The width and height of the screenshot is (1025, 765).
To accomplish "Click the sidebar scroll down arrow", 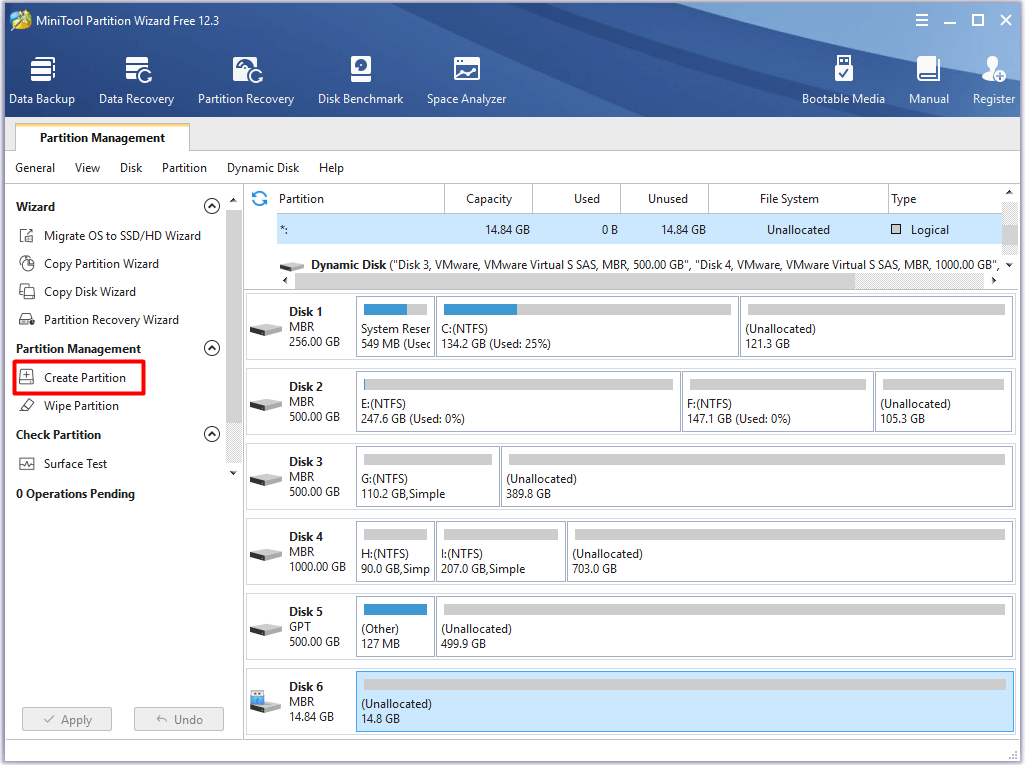I will pyautogui.click(x=233, y=473).
